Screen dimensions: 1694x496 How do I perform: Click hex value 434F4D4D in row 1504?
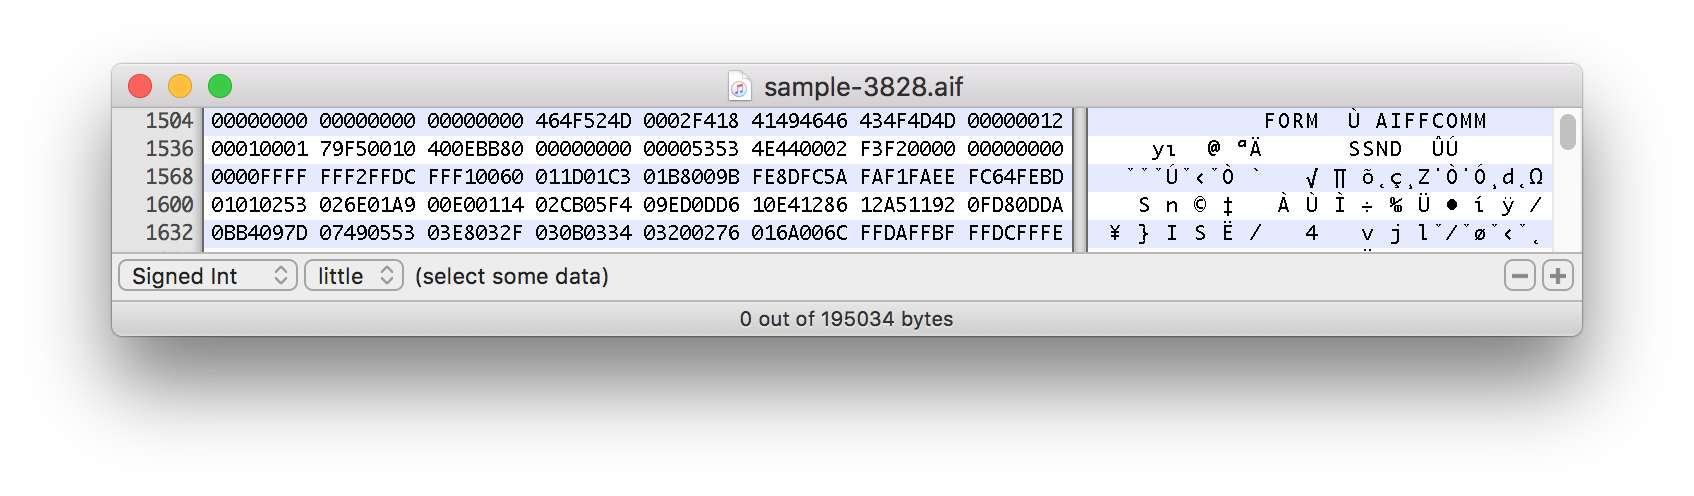tap(907, 121)
